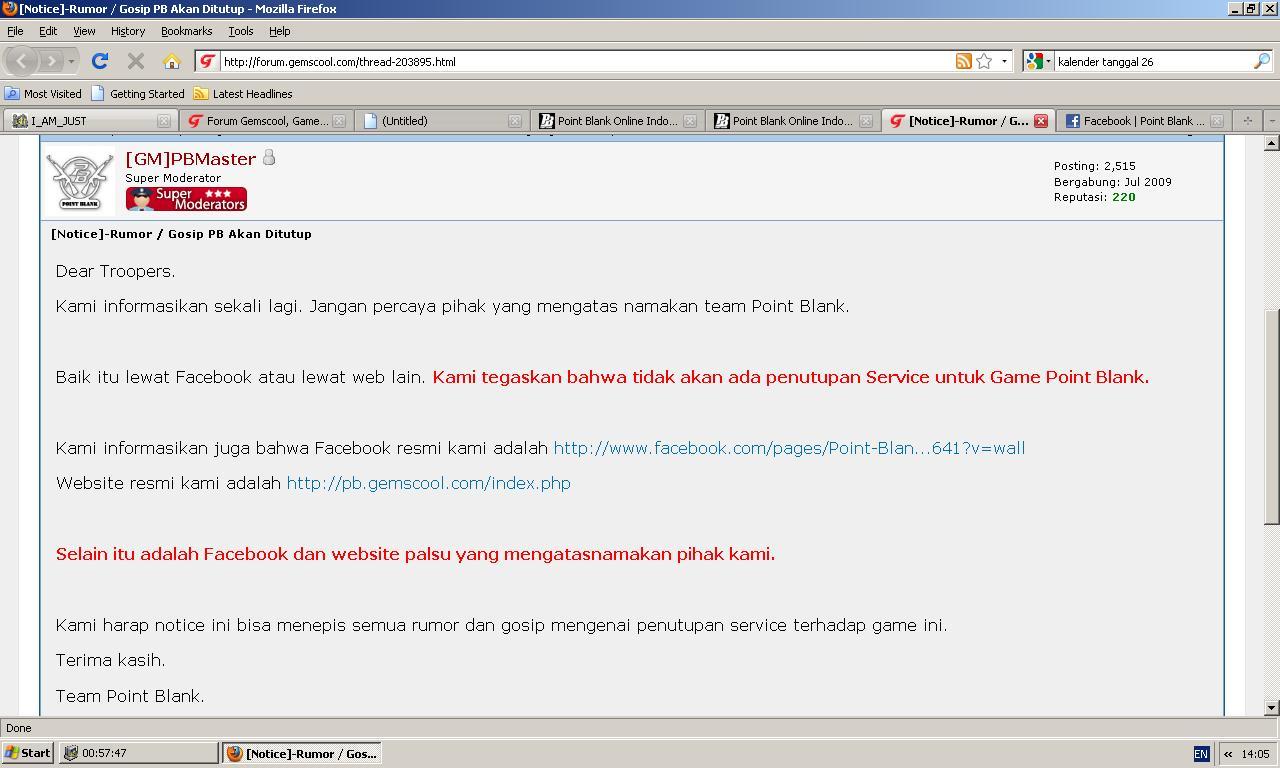Subscribe via the RSS feed icon
The height and width of the screenshot is (768, 1280).
[x=963, y=61]
